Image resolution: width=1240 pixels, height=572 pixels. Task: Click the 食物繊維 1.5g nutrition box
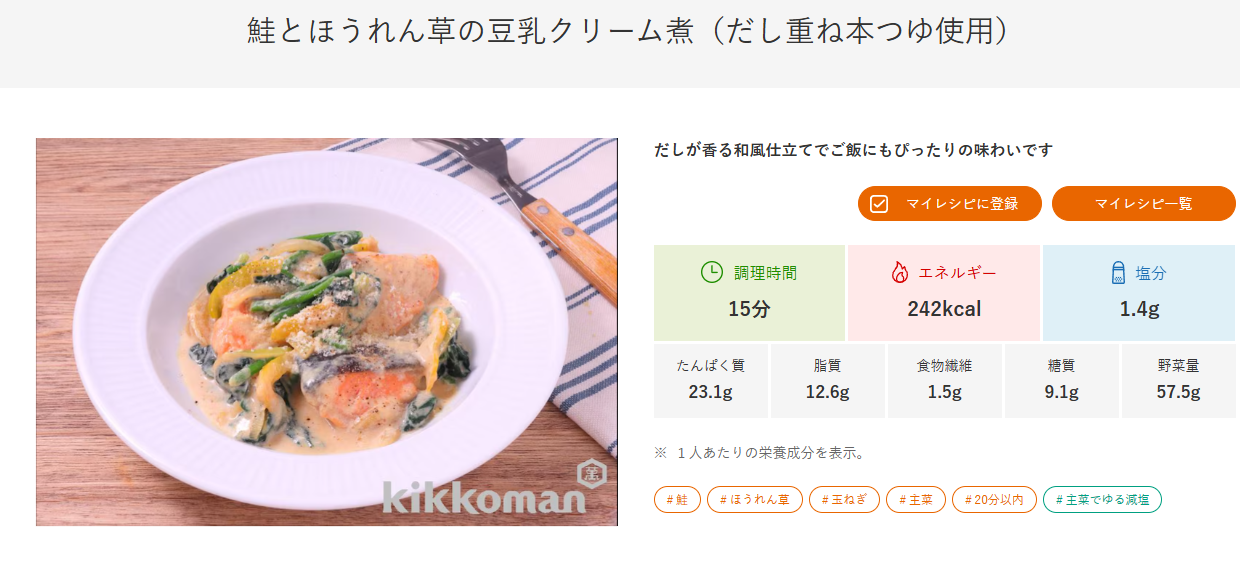[x=944, y=380]
